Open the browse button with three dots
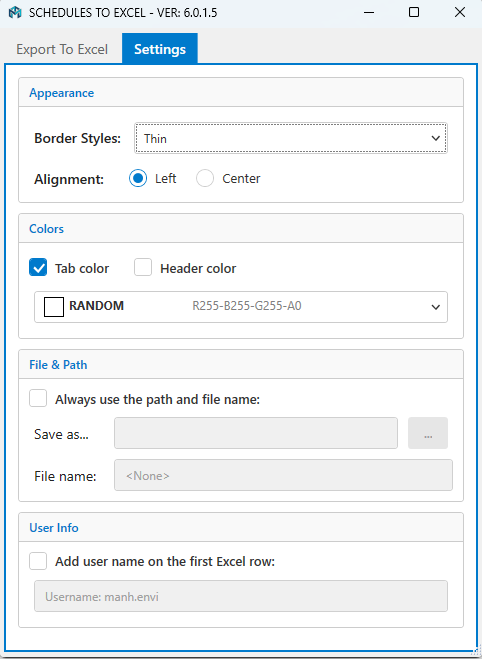The height and width of the screenshot is (659, 482). point(428,433)
